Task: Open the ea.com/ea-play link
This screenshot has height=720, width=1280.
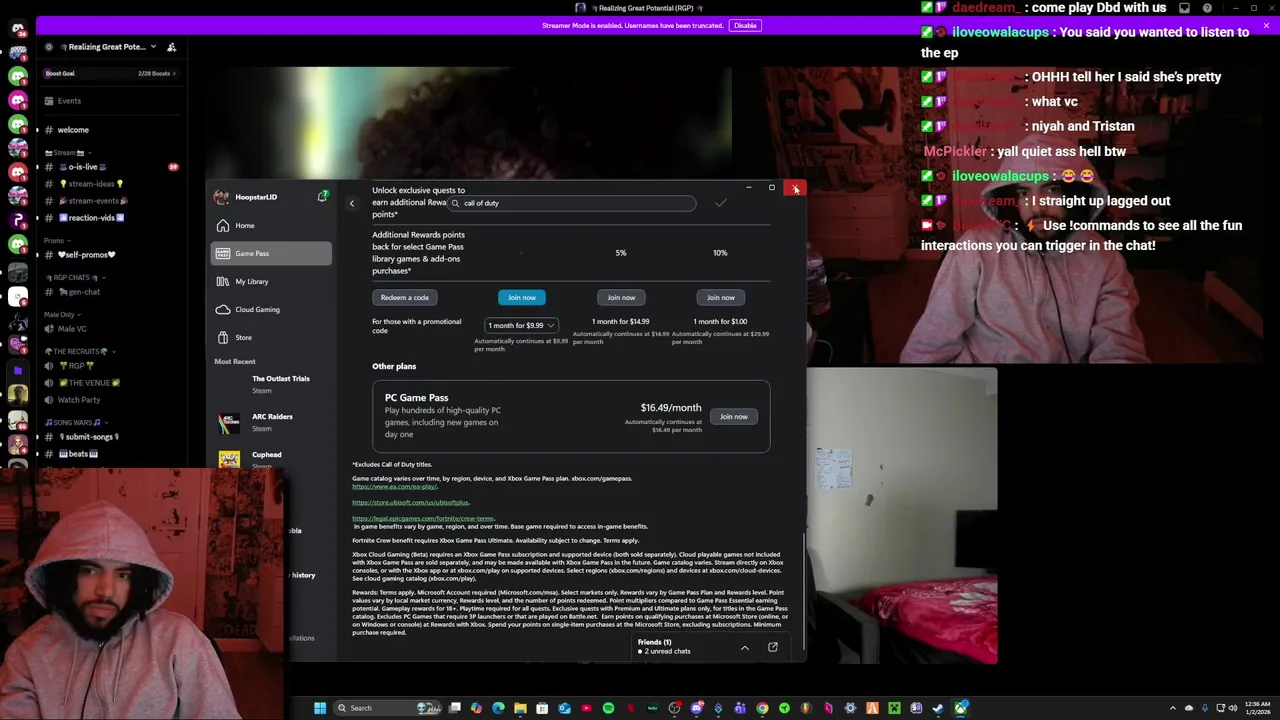Action: [394, 486]
